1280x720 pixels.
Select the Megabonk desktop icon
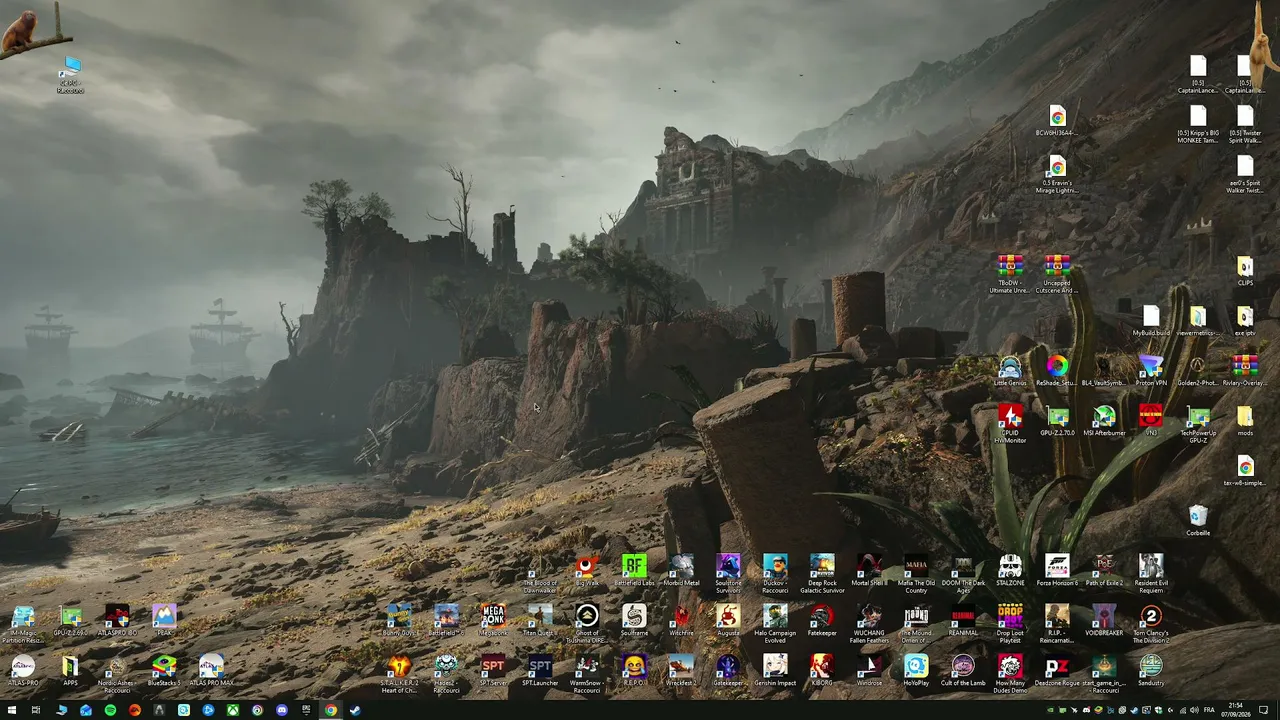(493, 621)
